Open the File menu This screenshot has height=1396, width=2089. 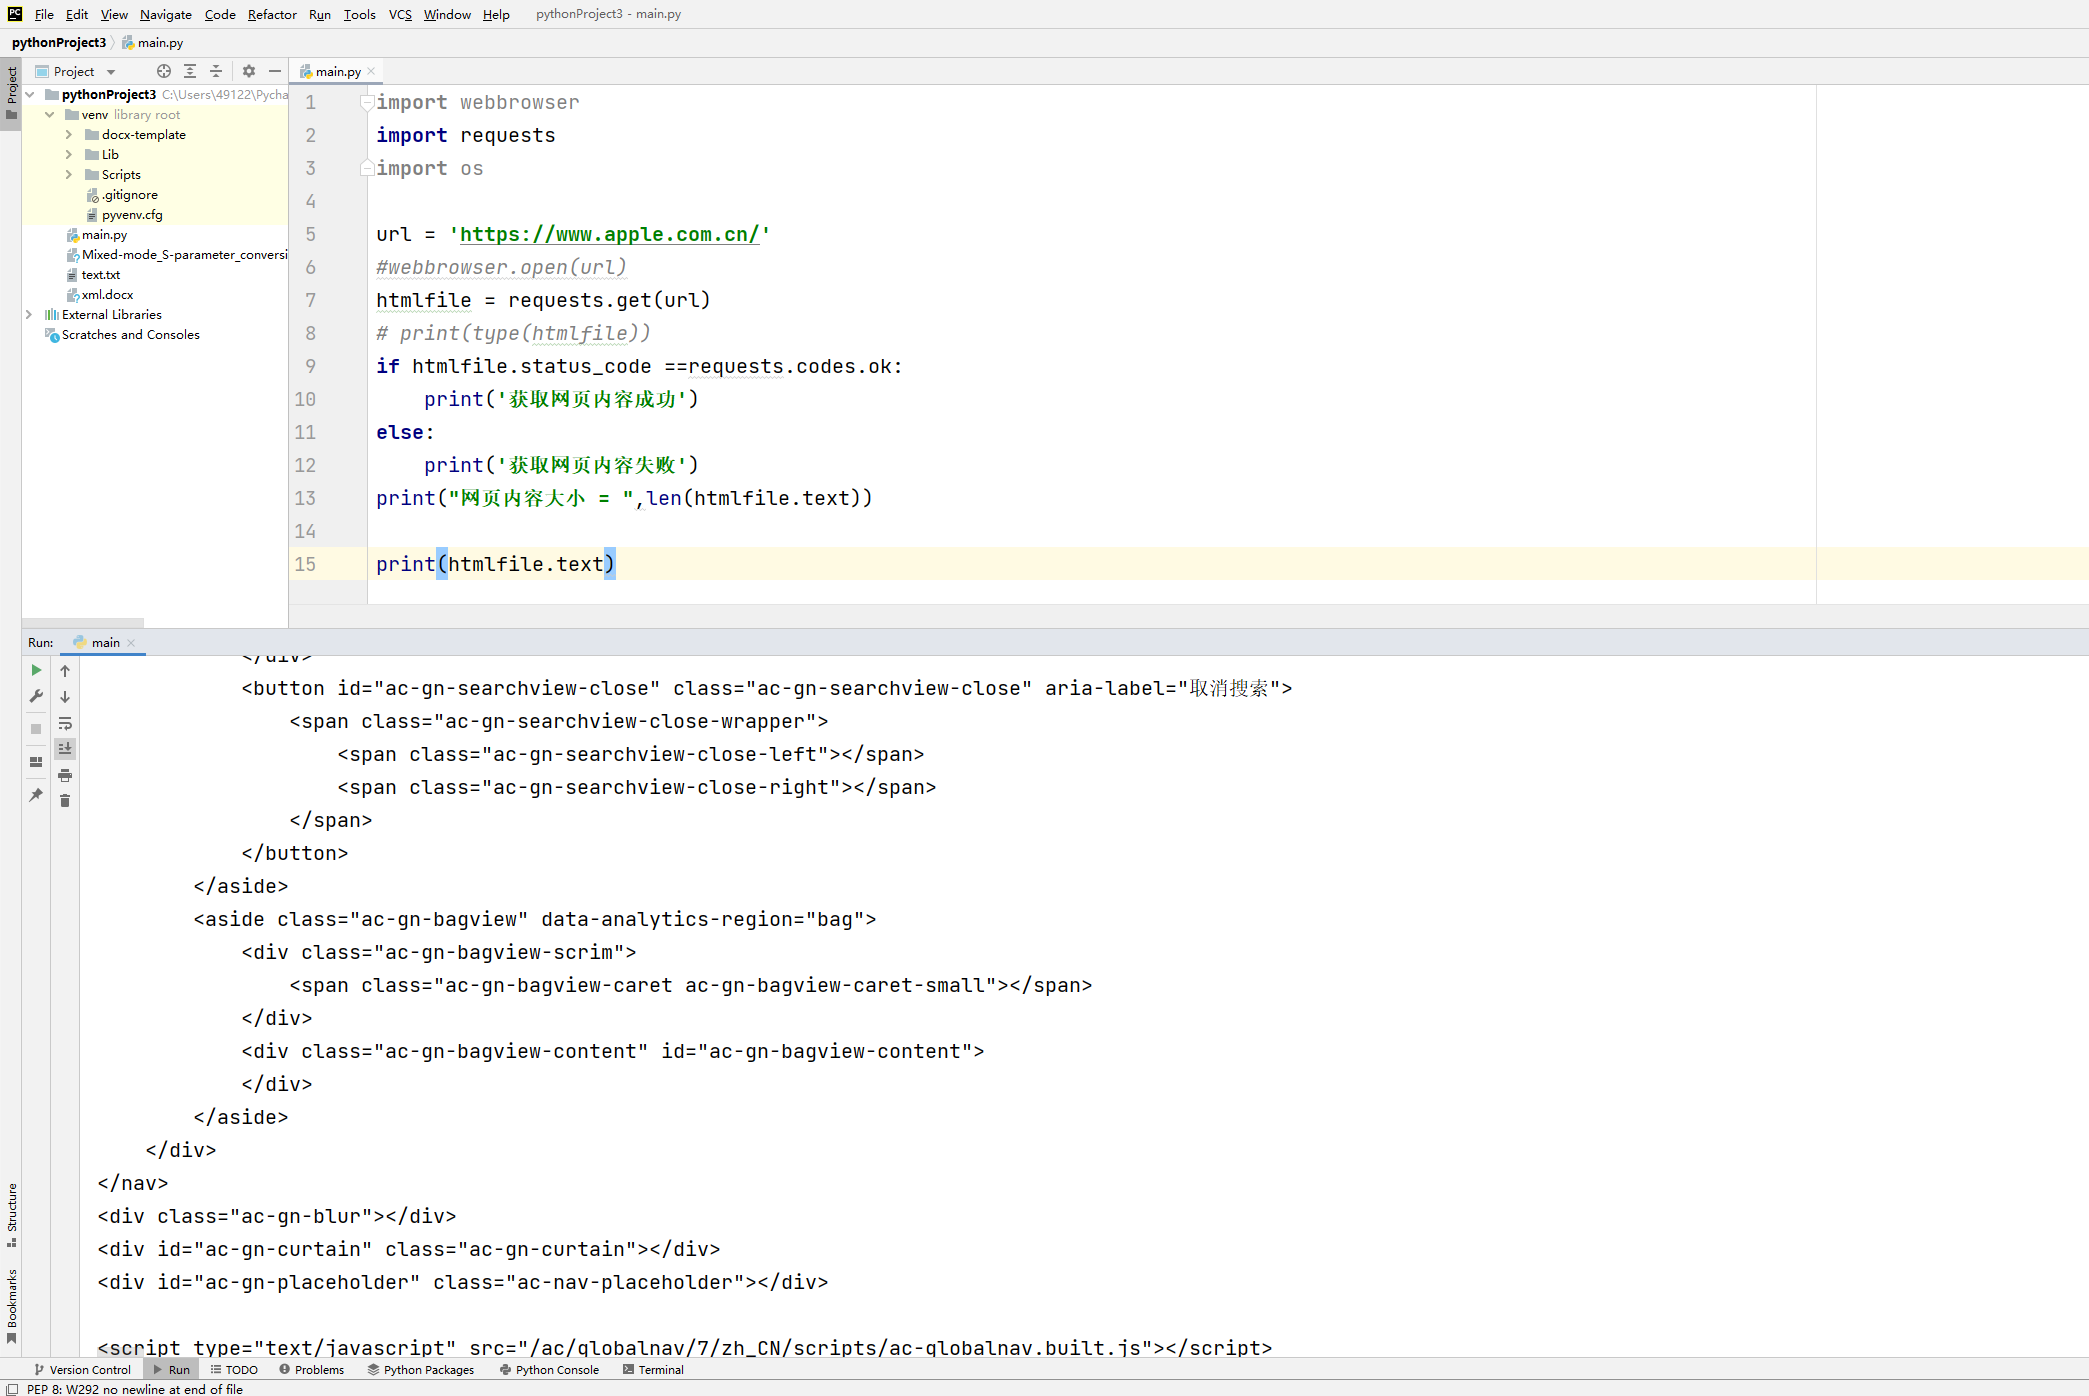pyautogui.click(x=44, y=14)
